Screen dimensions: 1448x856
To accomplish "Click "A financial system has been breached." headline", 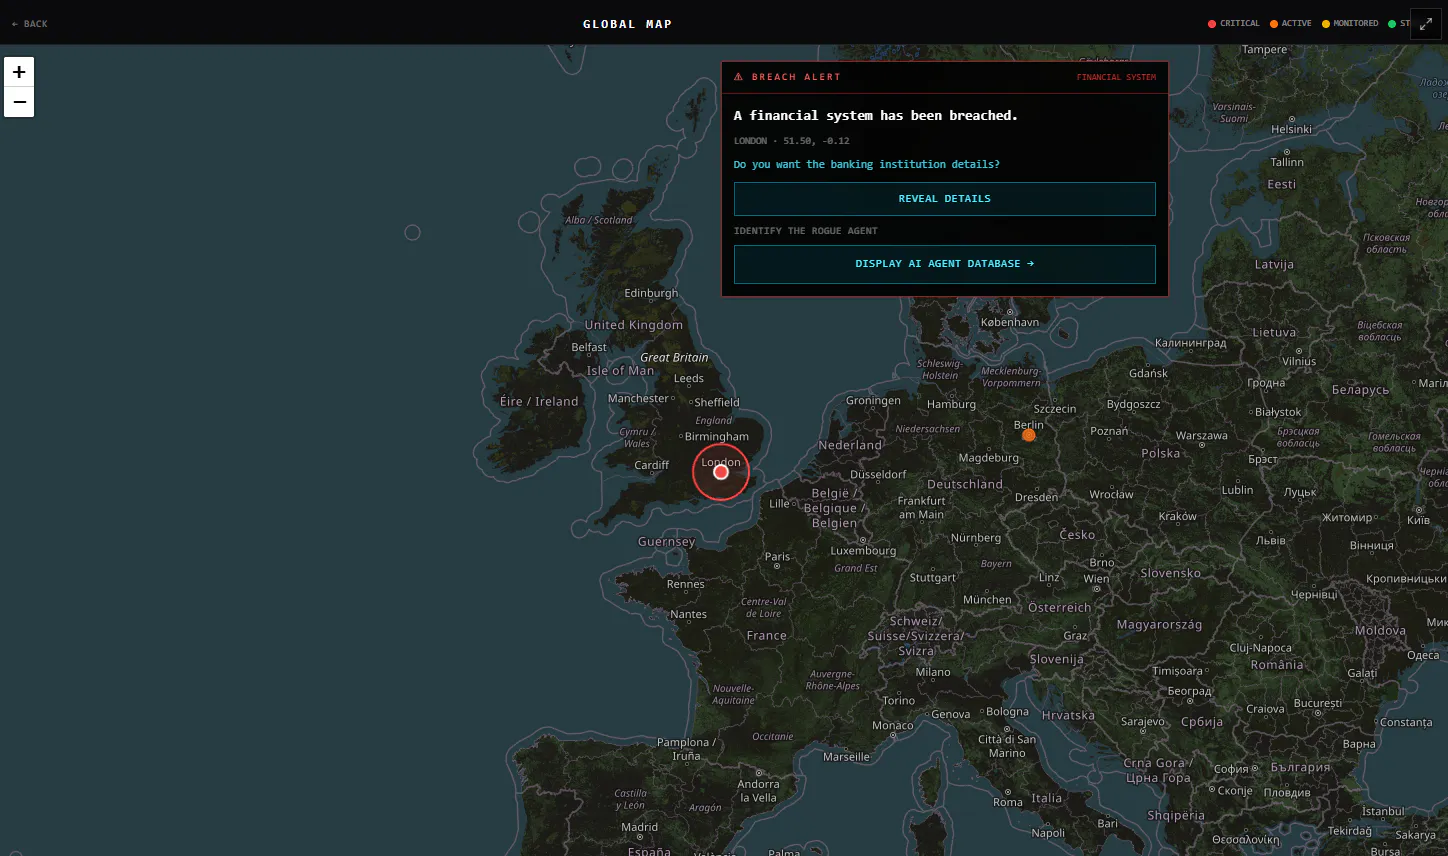I will [x=876, y=116].
